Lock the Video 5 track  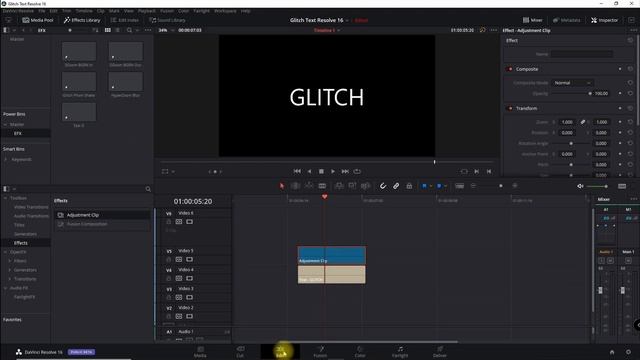pyautogui.click(x=169, y=260)
